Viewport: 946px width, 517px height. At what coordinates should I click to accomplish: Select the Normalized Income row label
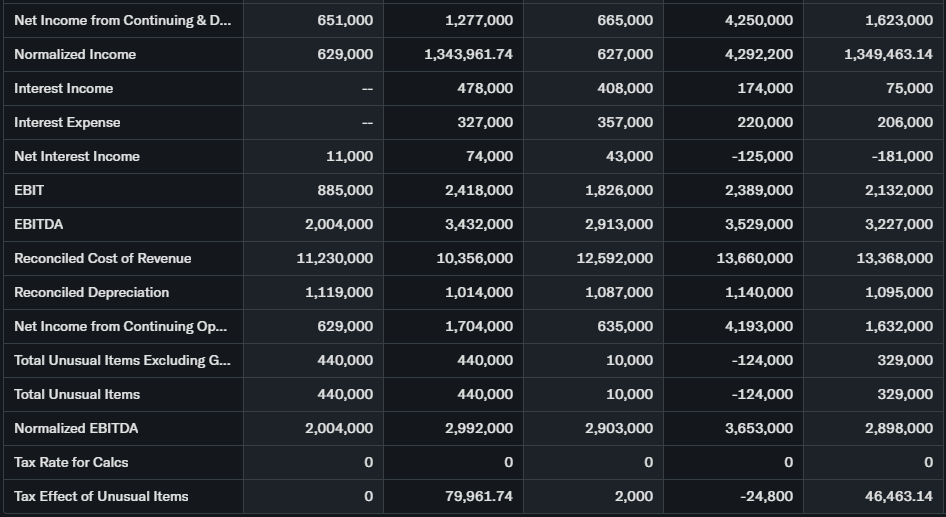pyautogui.click(x=75, y=54)
